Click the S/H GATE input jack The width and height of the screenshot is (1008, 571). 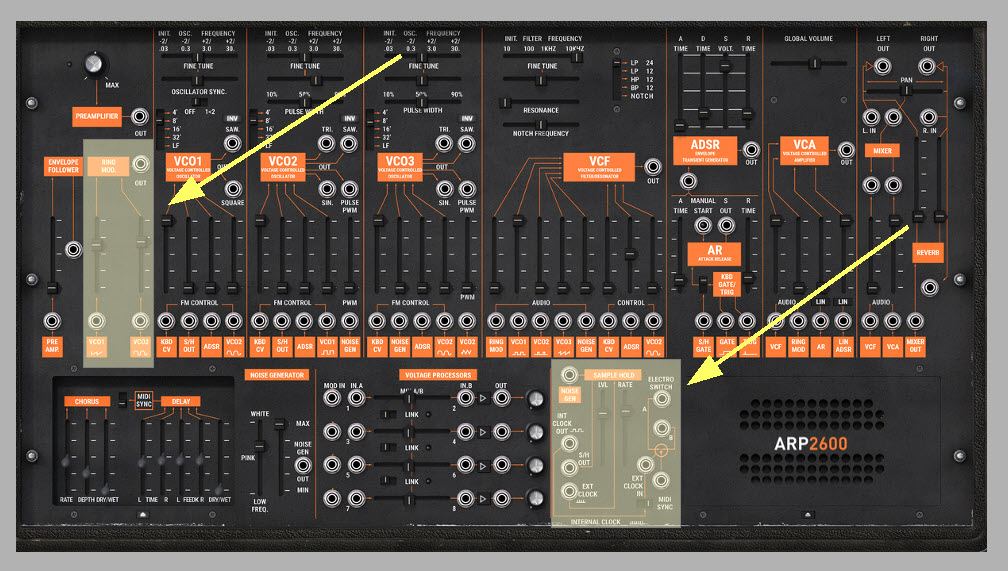703,321
